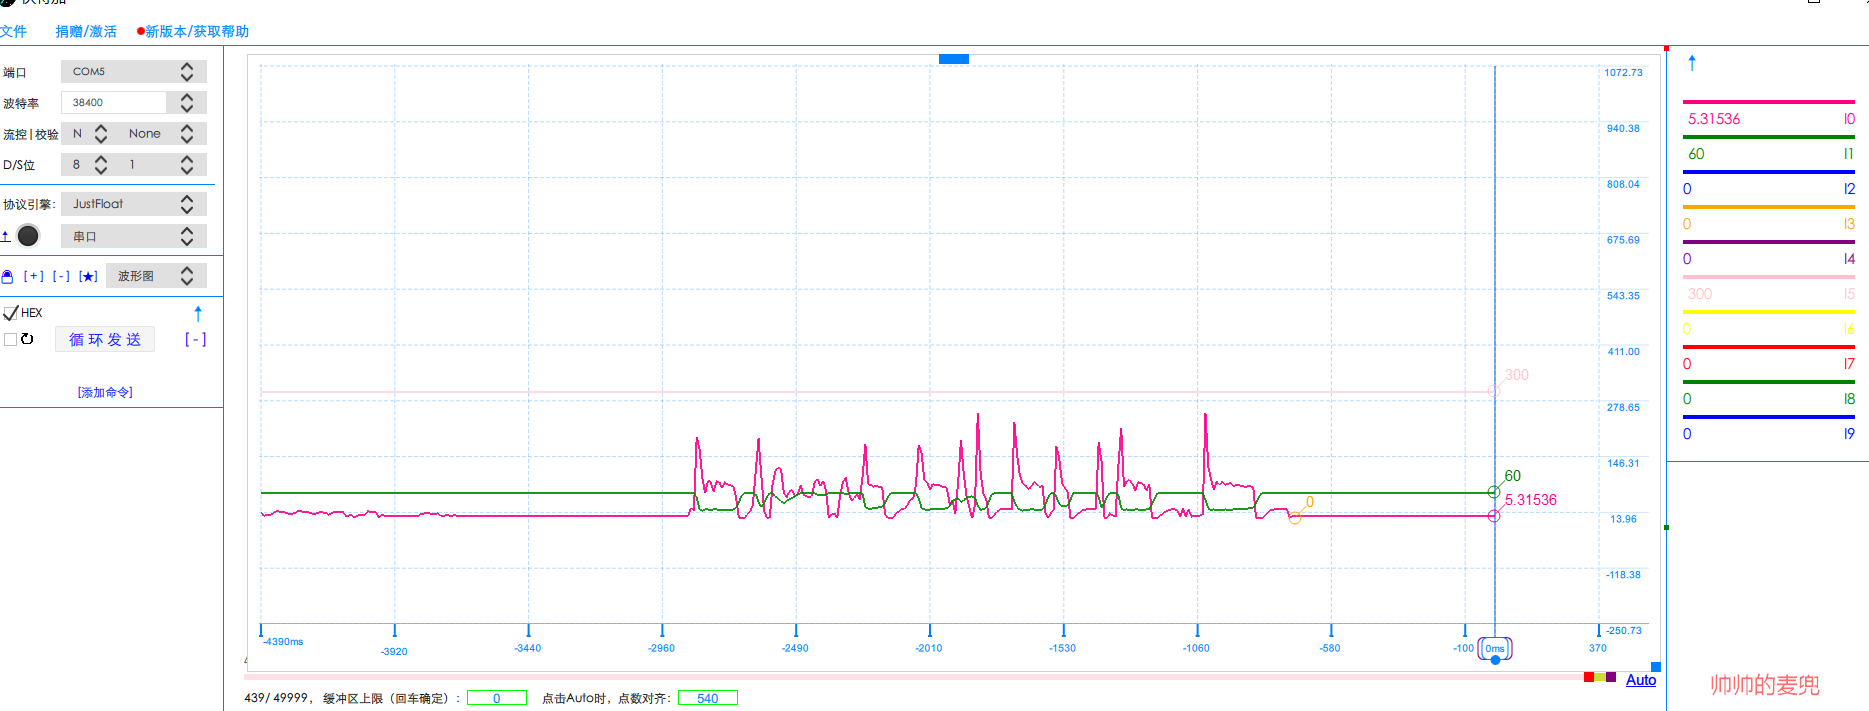
Task: Click the [-] button next to [★]
Action: [61, 276]
